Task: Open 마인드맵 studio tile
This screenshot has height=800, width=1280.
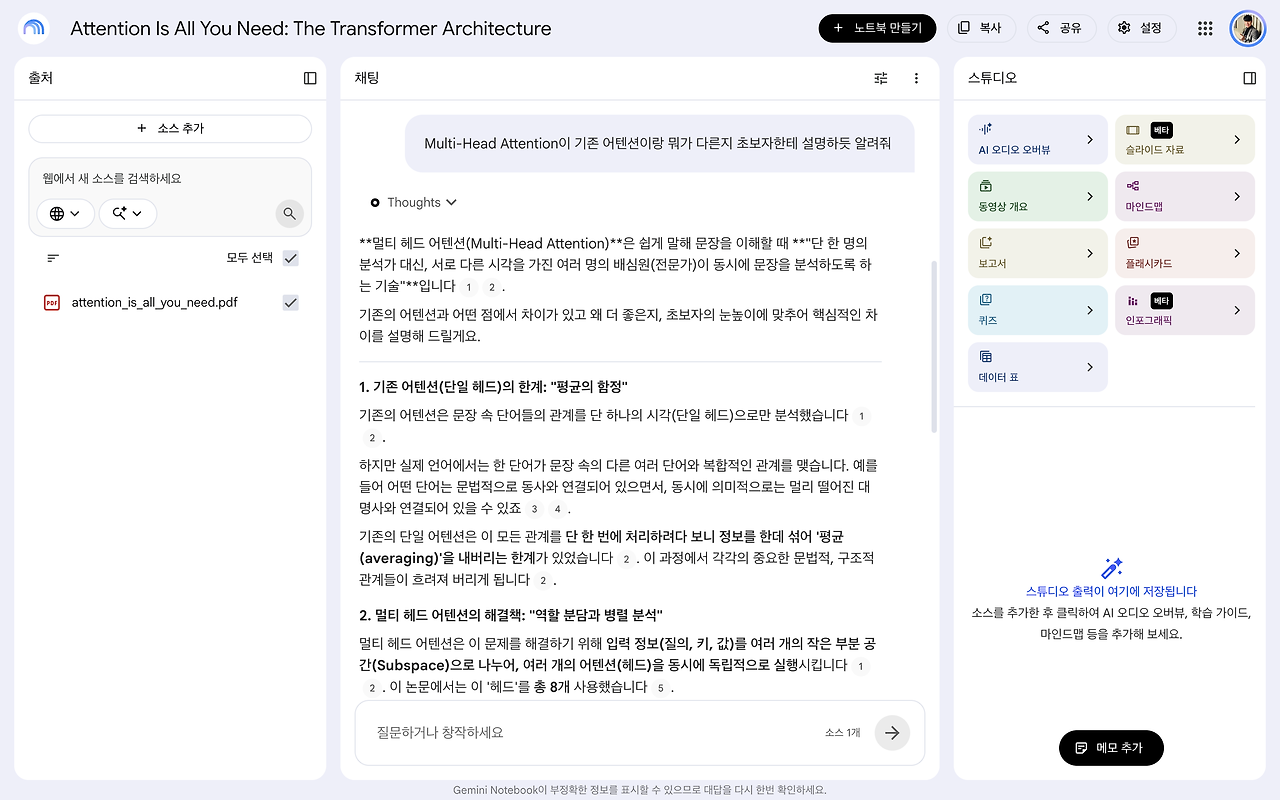Action: 1185,197
